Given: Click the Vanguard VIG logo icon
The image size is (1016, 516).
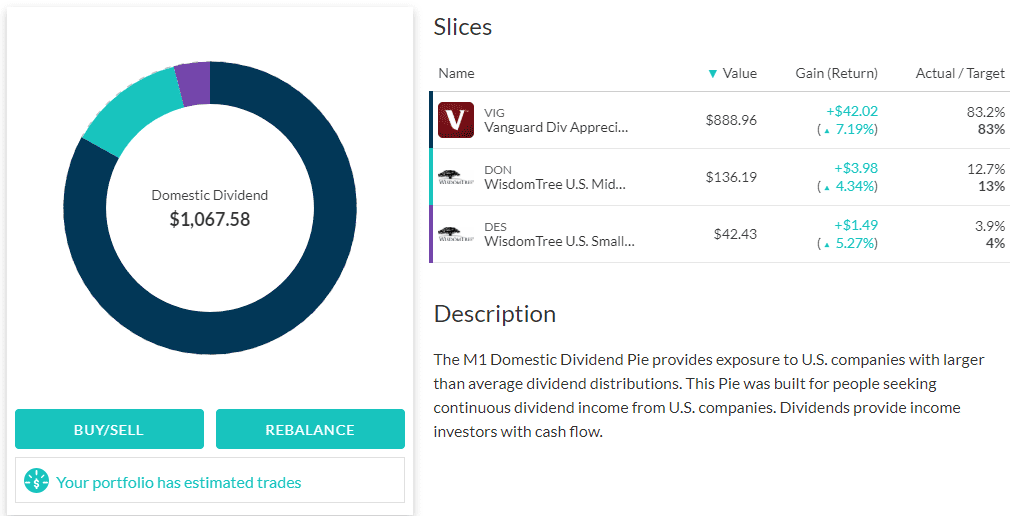Looking at the screenshot, I should pyautogui.click(x=456, y=120).
